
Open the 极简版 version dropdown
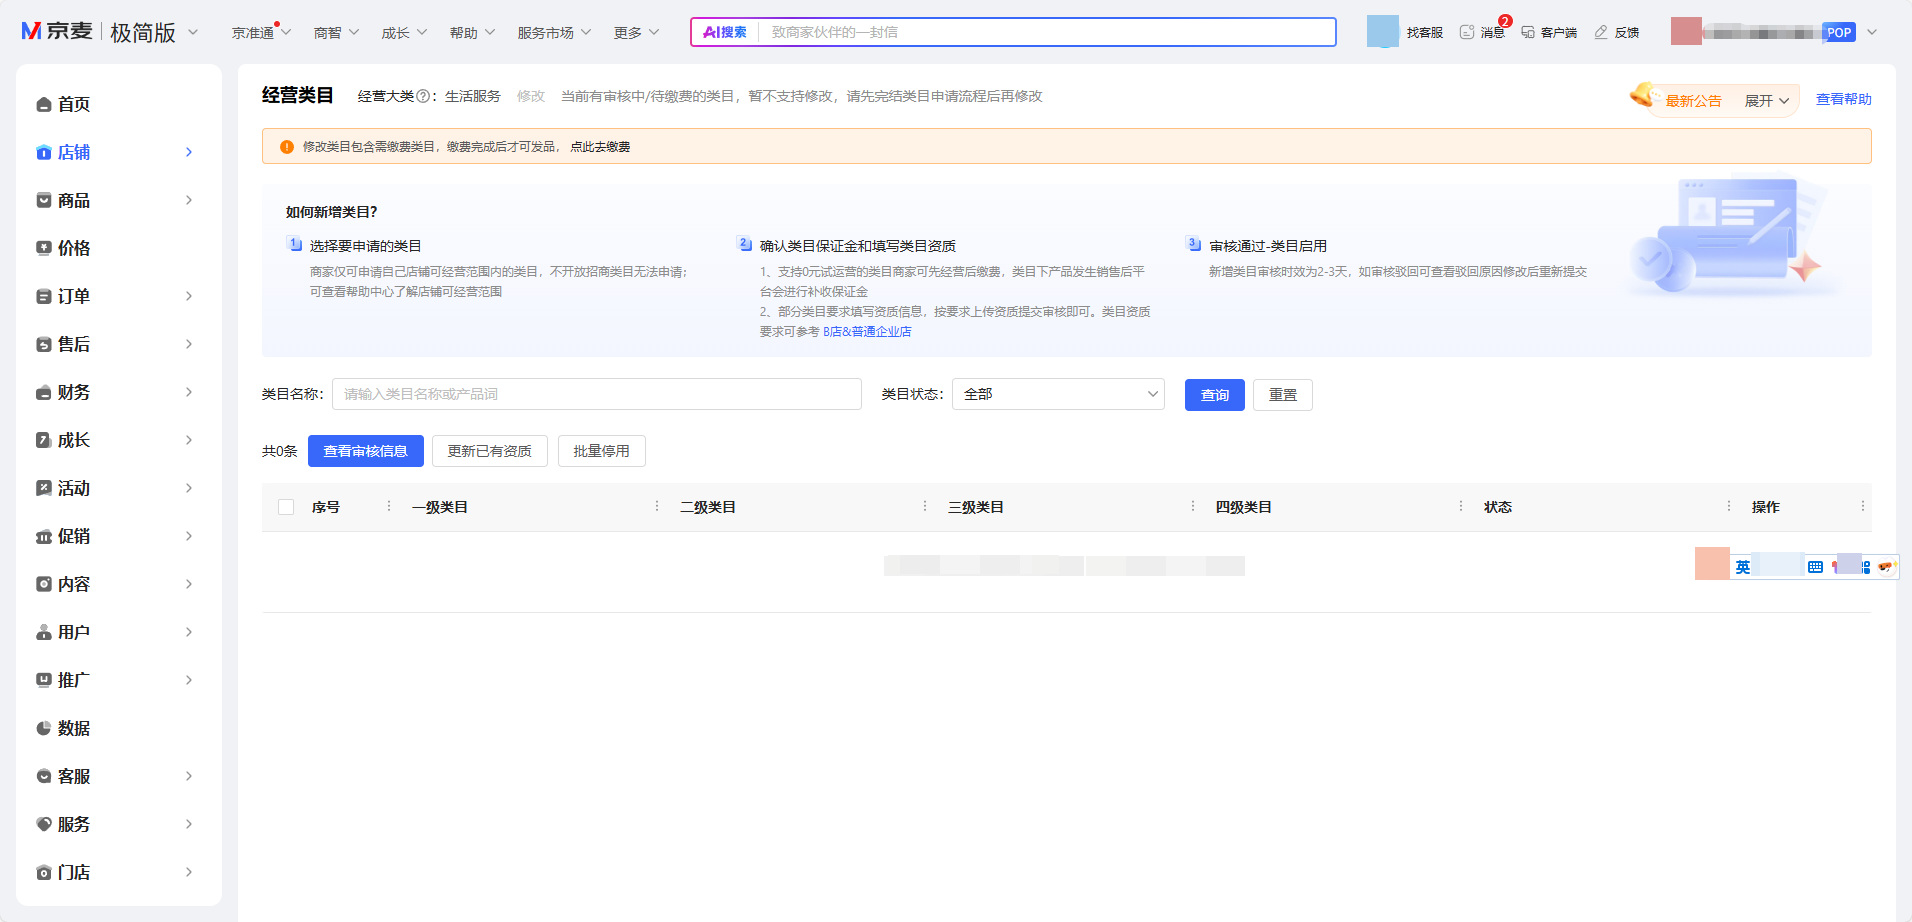(152, 31)
